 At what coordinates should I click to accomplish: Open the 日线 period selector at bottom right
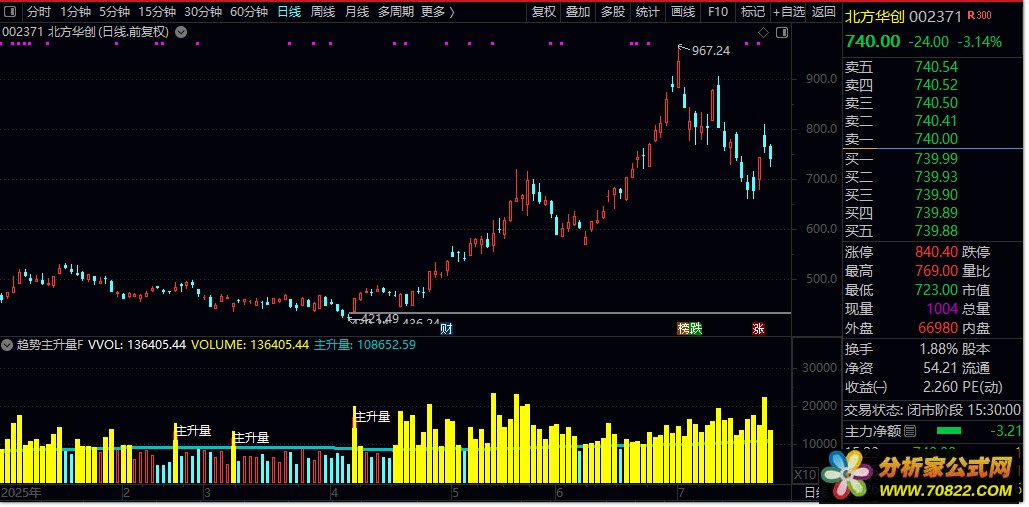tap(812, 492)
